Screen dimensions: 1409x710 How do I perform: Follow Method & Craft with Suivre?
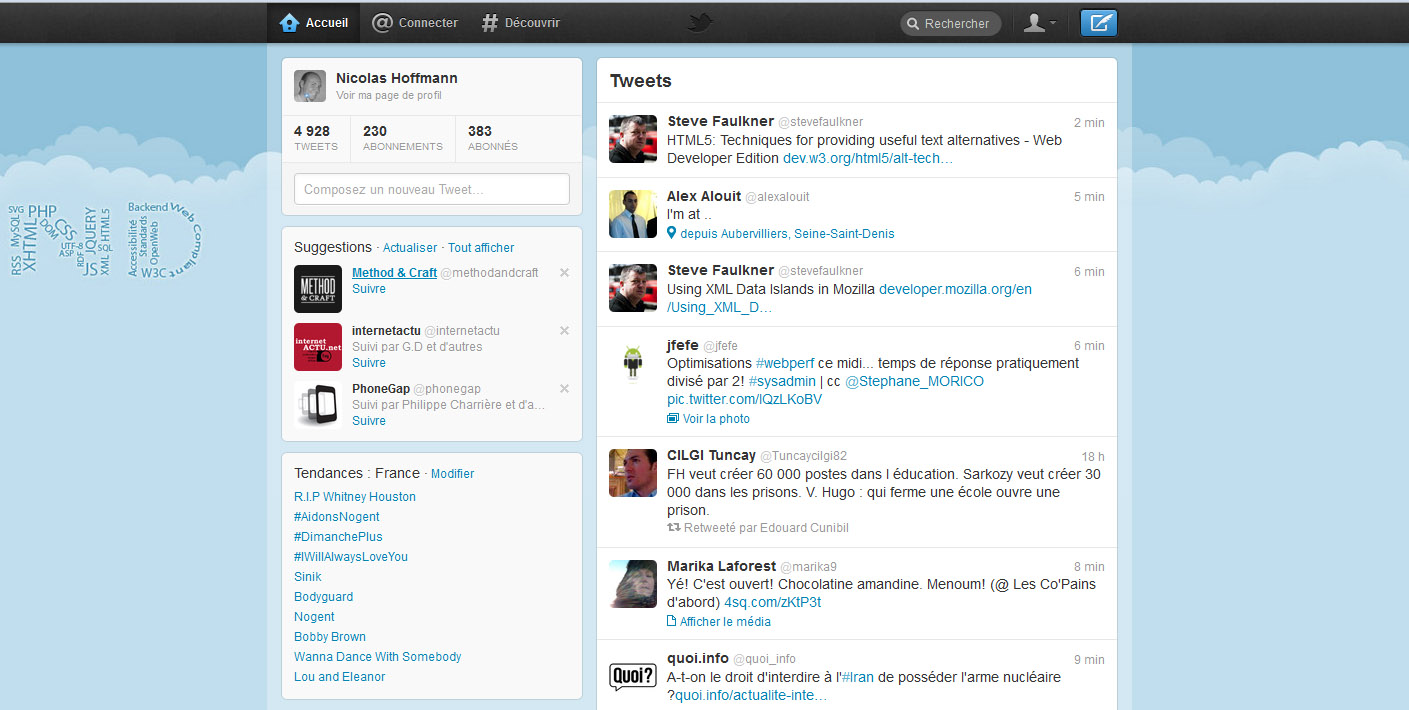(369, 289)
